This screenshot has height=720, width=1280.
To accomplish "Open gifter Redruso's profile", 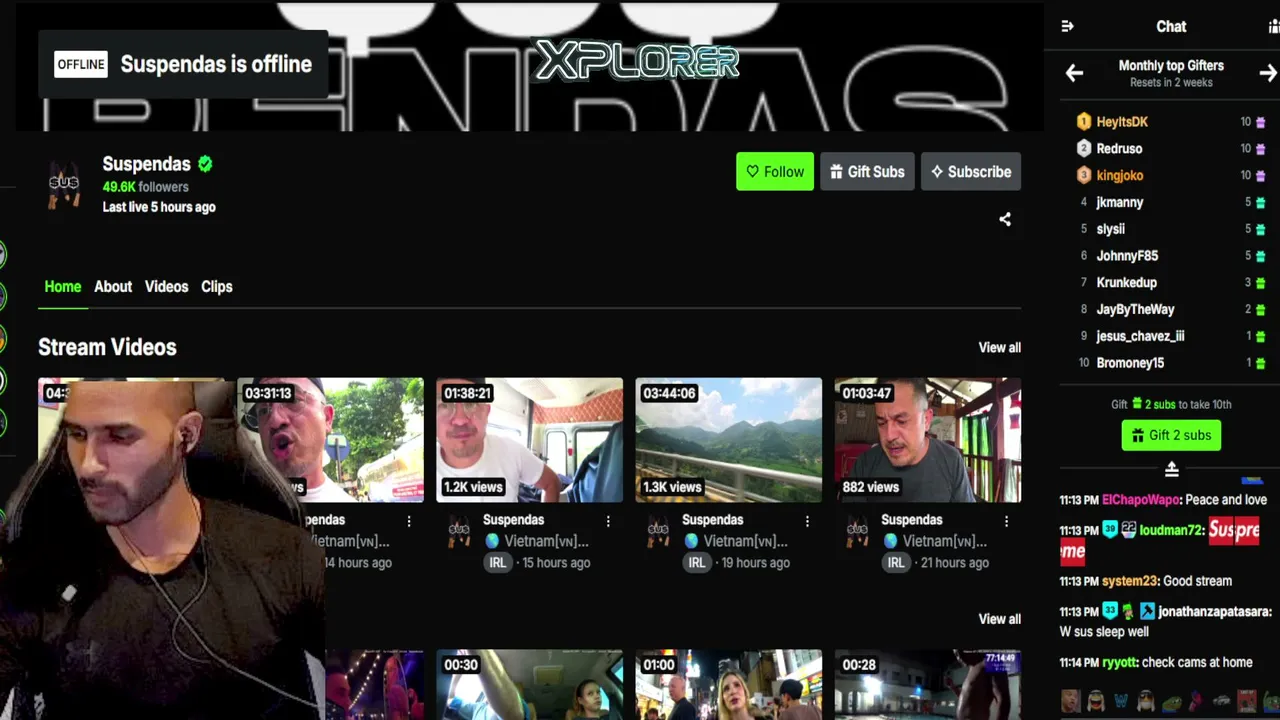I will point(1119,149).
